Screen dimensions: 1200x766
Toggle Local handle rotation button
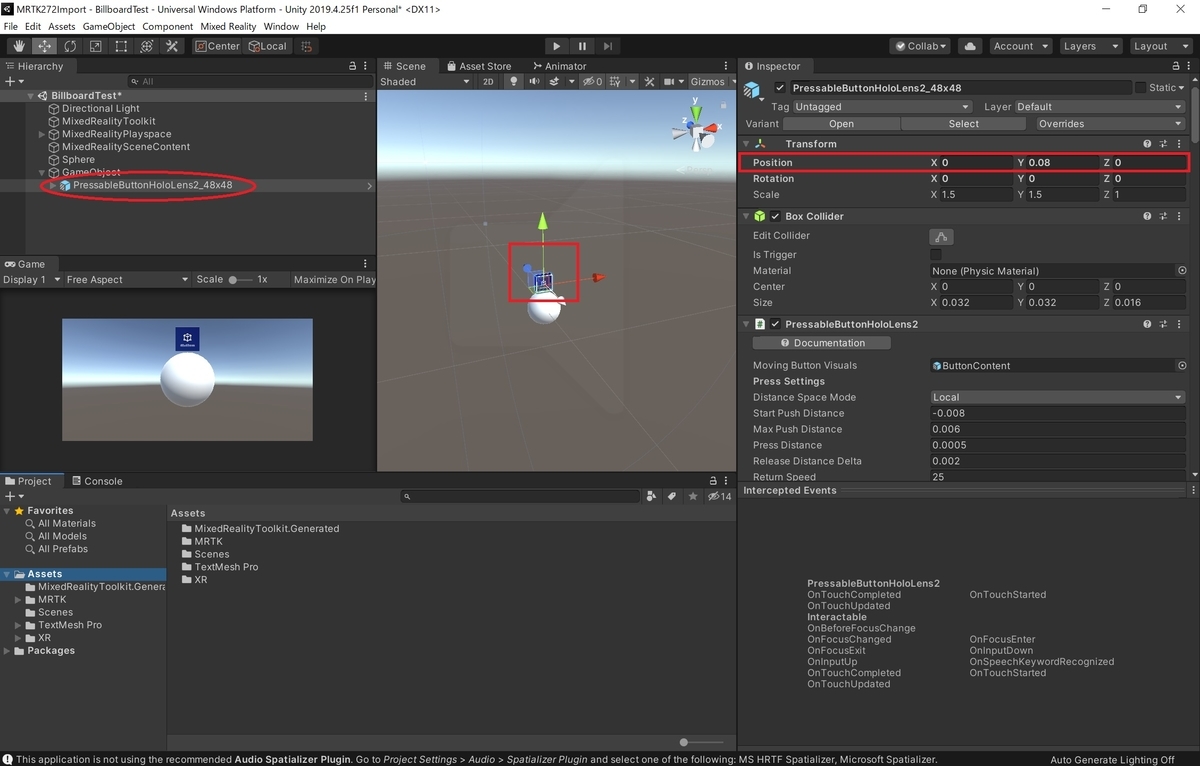click(268, 46)
